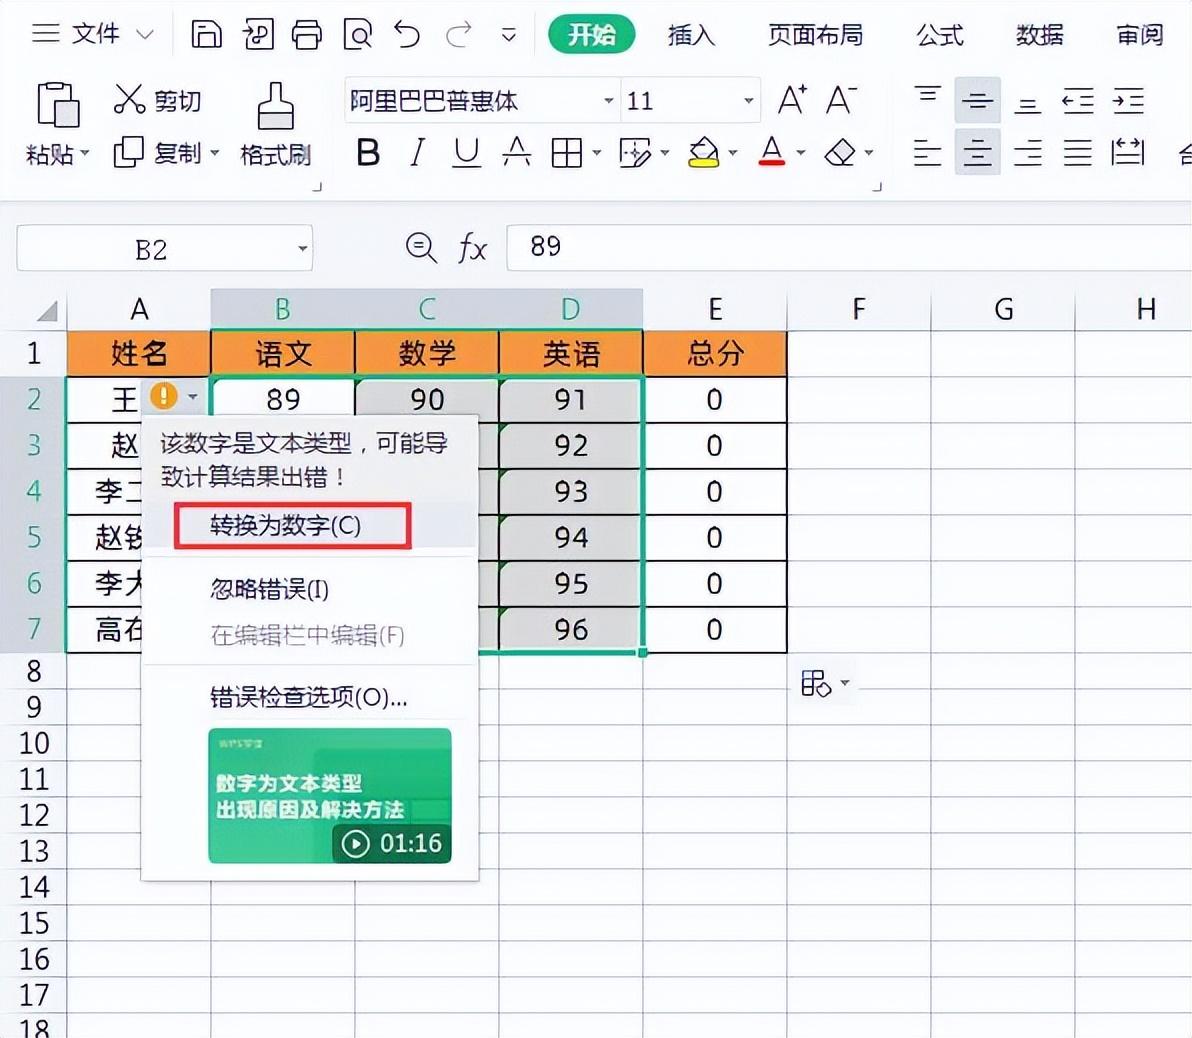Toggle middle vertical alignment
The image size is (1192, 1038).
coord(978,100)
